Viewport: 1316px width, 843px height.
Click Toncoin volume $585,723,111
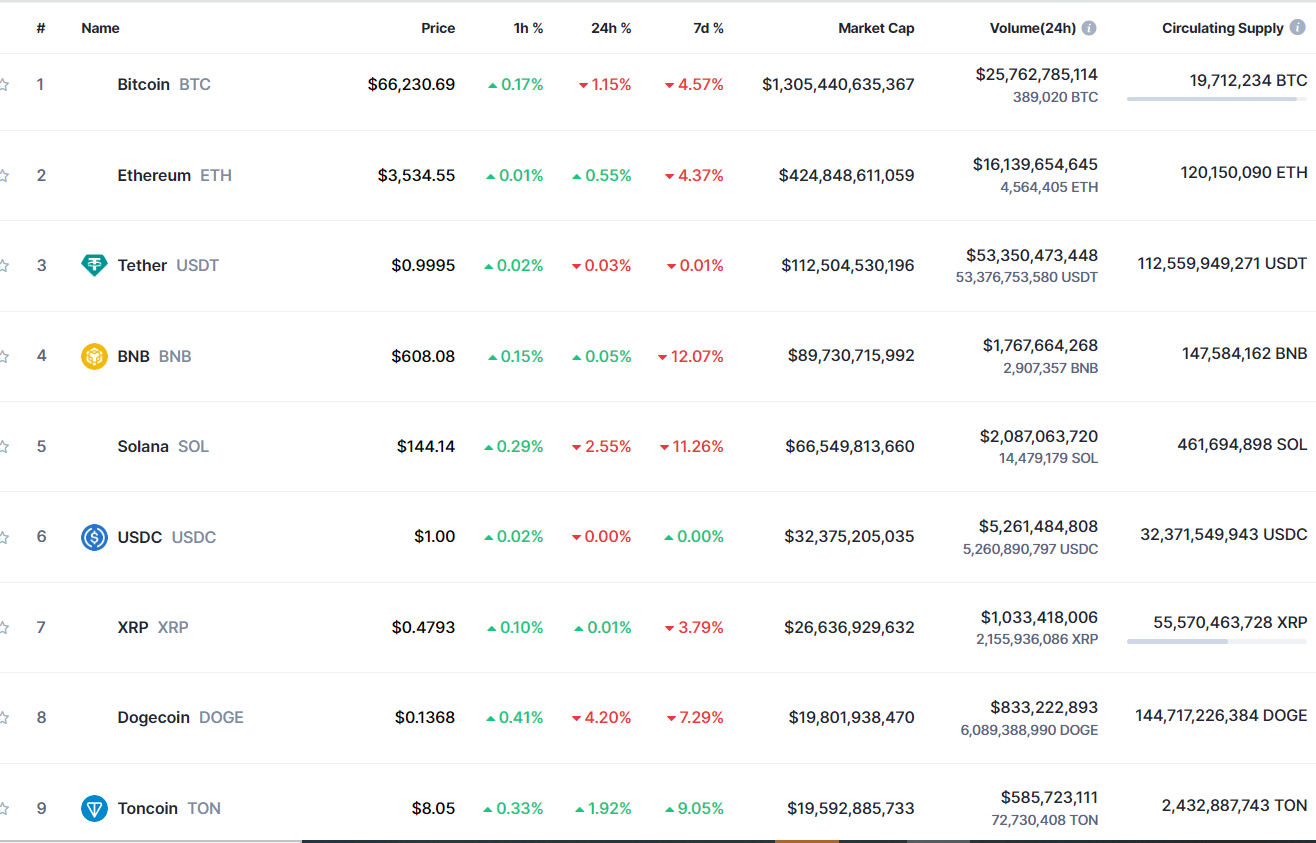tap(1049, 797)
